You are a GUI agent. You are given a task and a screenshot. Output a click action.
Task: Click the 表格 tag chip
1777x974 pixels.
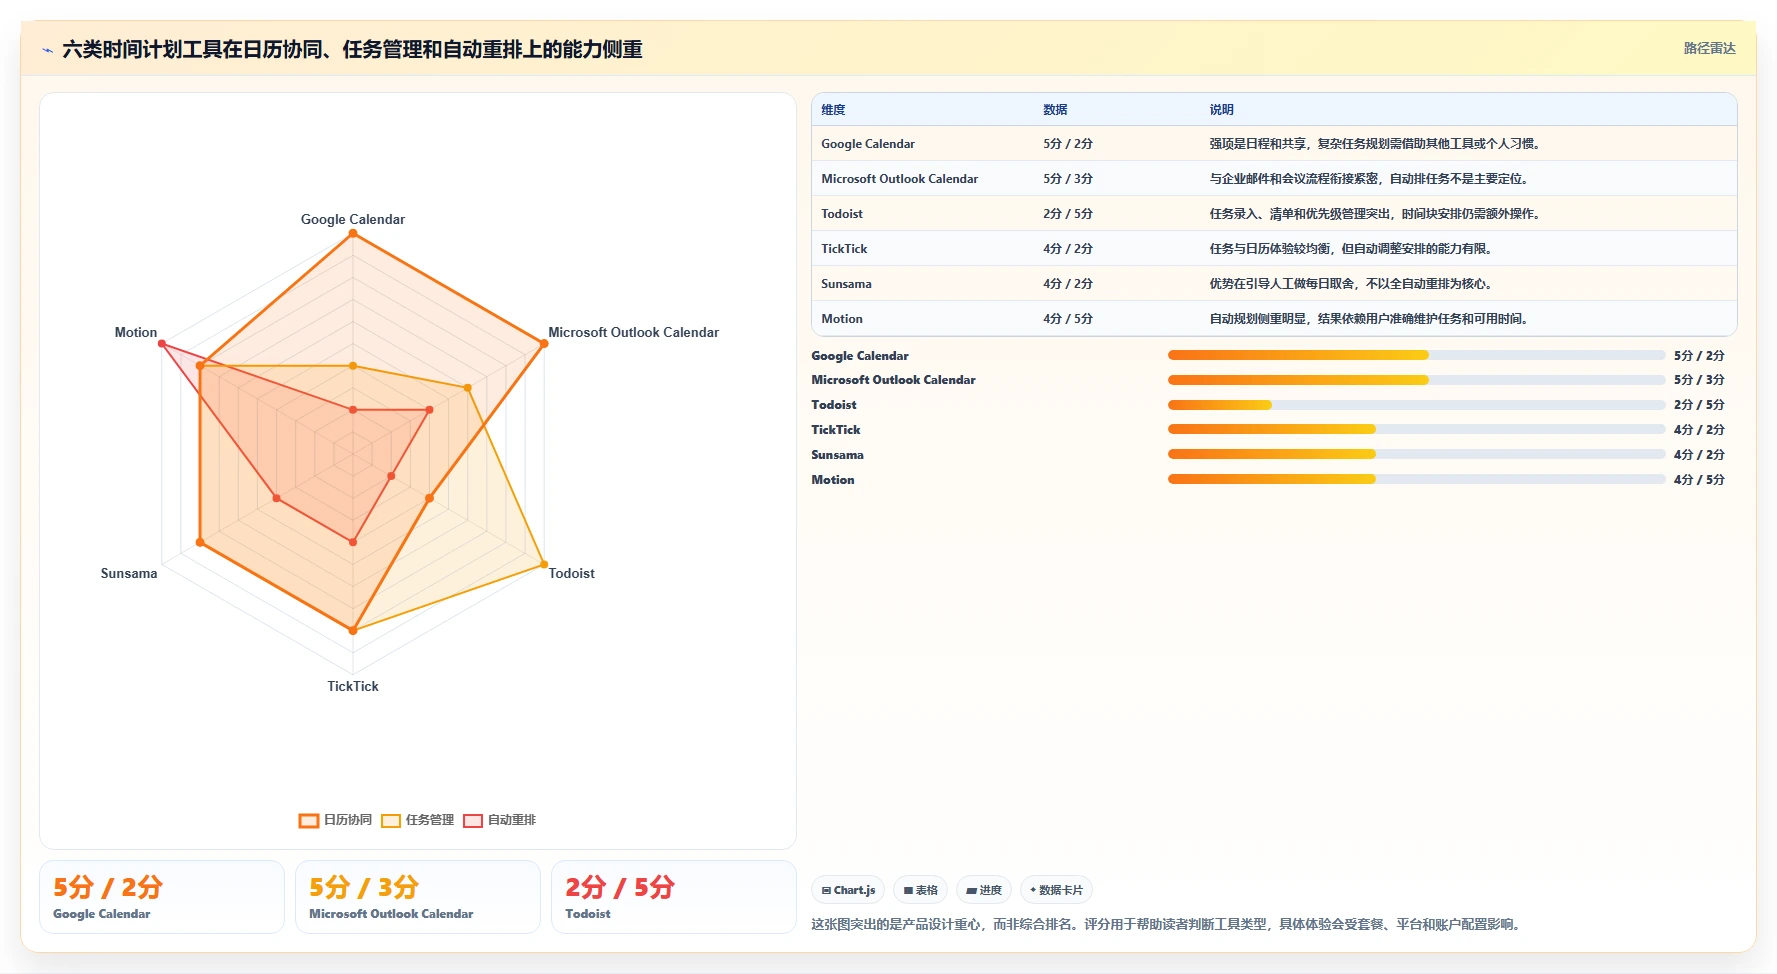pos(920,890)
